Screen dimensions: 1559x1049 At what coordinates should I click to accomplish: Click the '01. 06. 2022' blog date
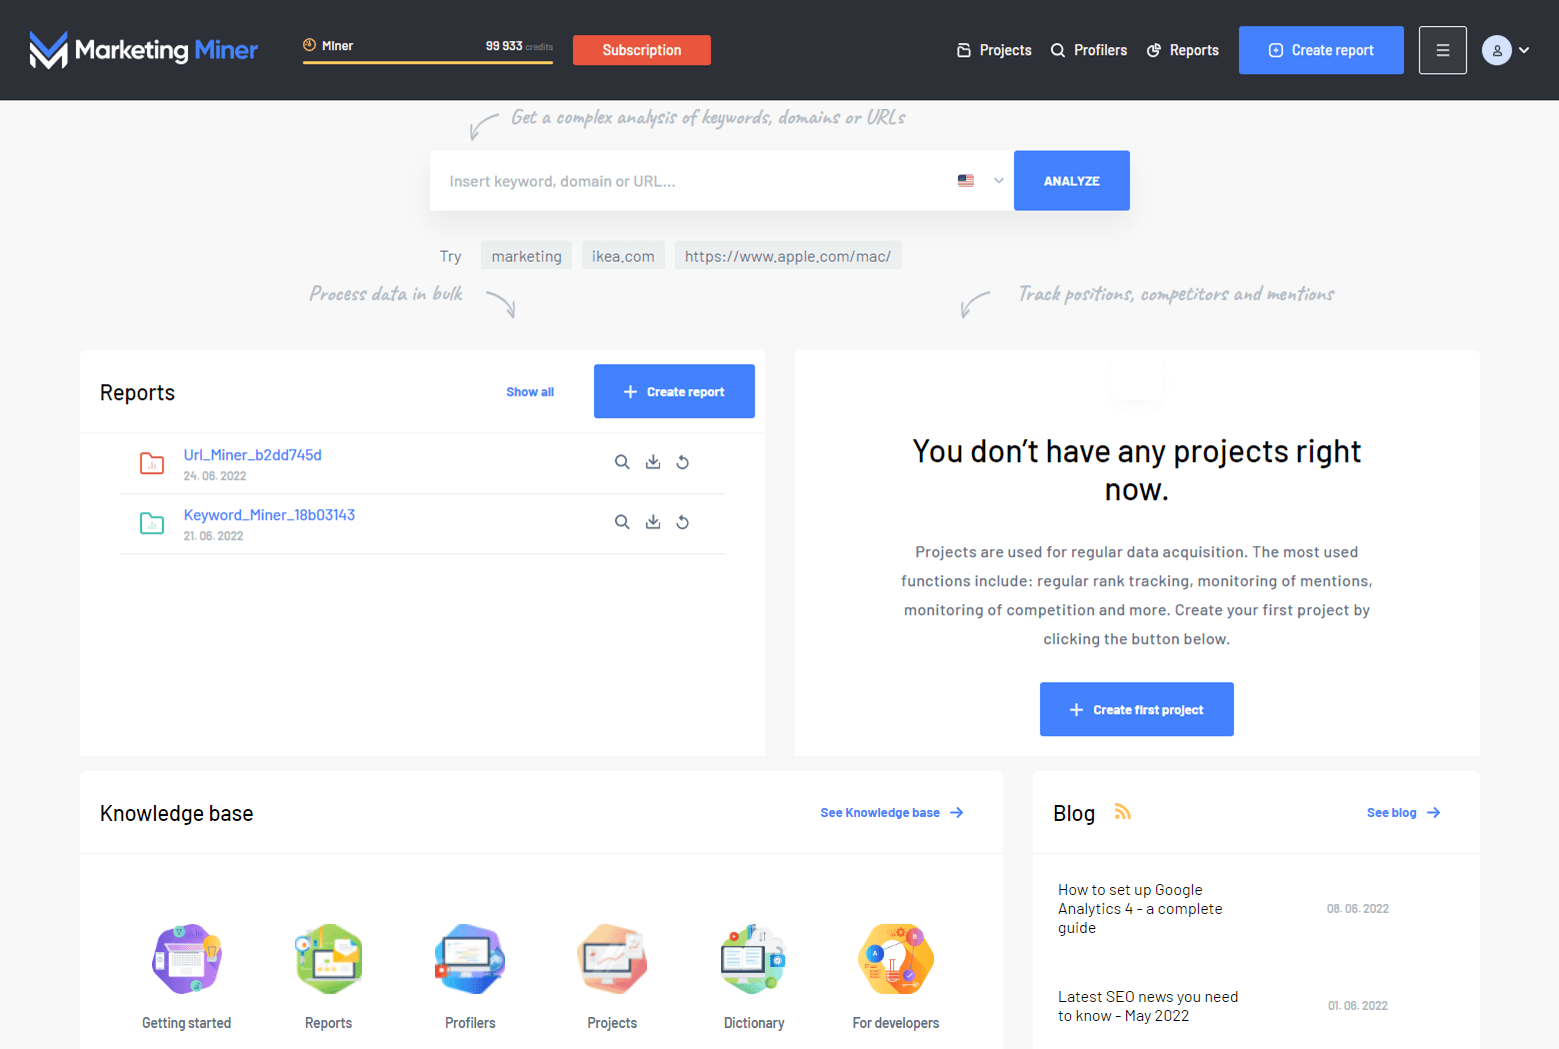click(1358, 1006)
